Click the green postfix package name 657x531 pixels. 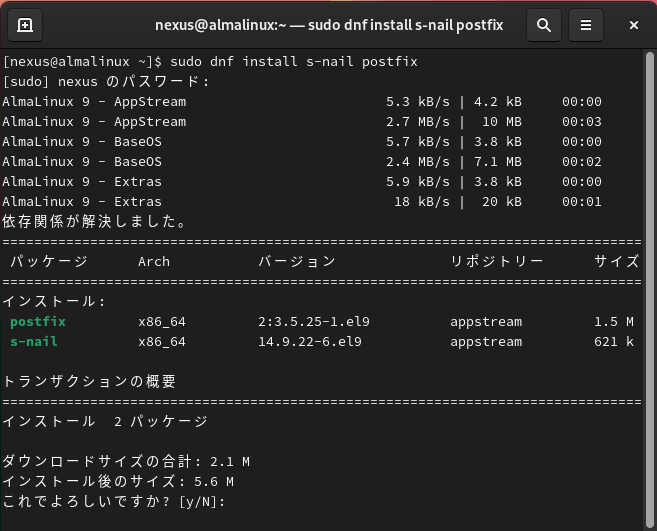(x=38, y=322)
